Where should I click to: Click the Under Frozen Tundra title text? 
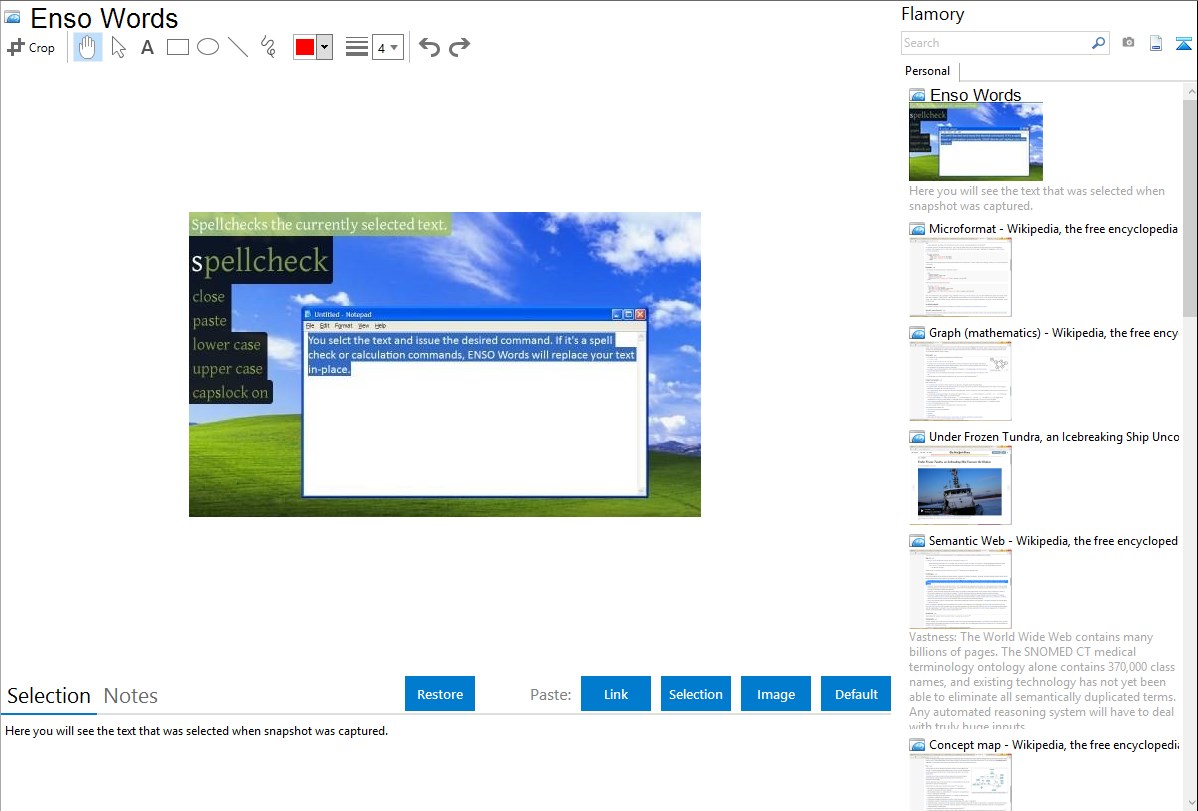tap(1054, 436)
